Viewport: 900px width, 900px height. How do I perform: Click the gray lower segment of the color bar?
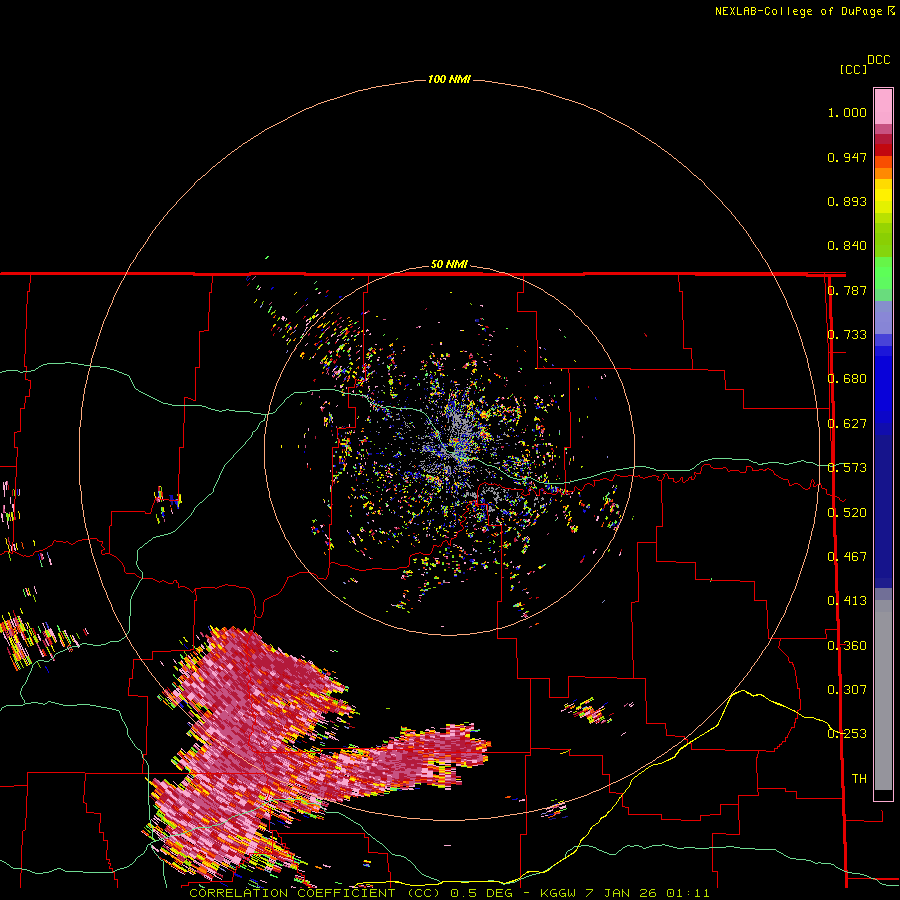pos(883,695)
